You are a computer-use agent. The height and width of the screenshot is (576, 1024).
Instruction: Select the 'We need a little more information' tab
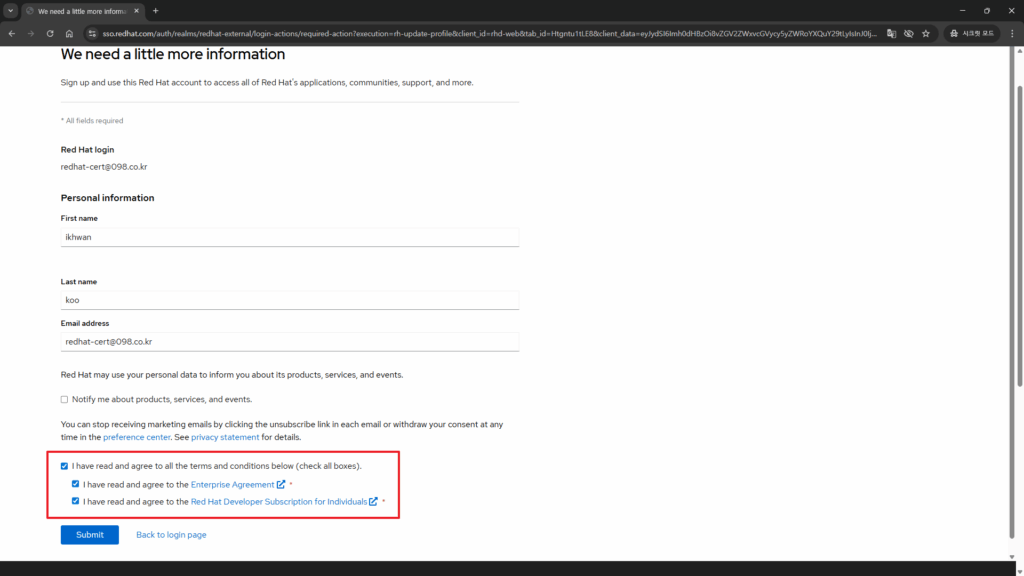pyautogui.click(x=80, y=11)
